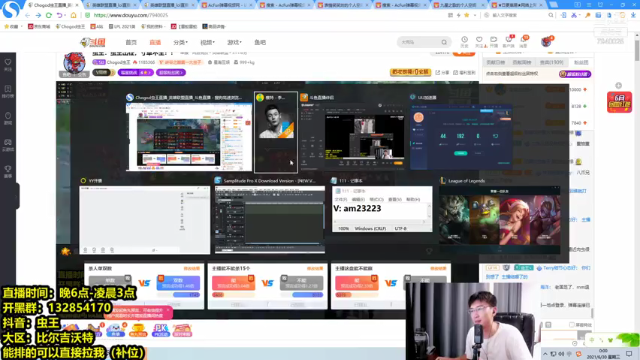Click the search magnifier icon in Douyu header

pos(444,42)
